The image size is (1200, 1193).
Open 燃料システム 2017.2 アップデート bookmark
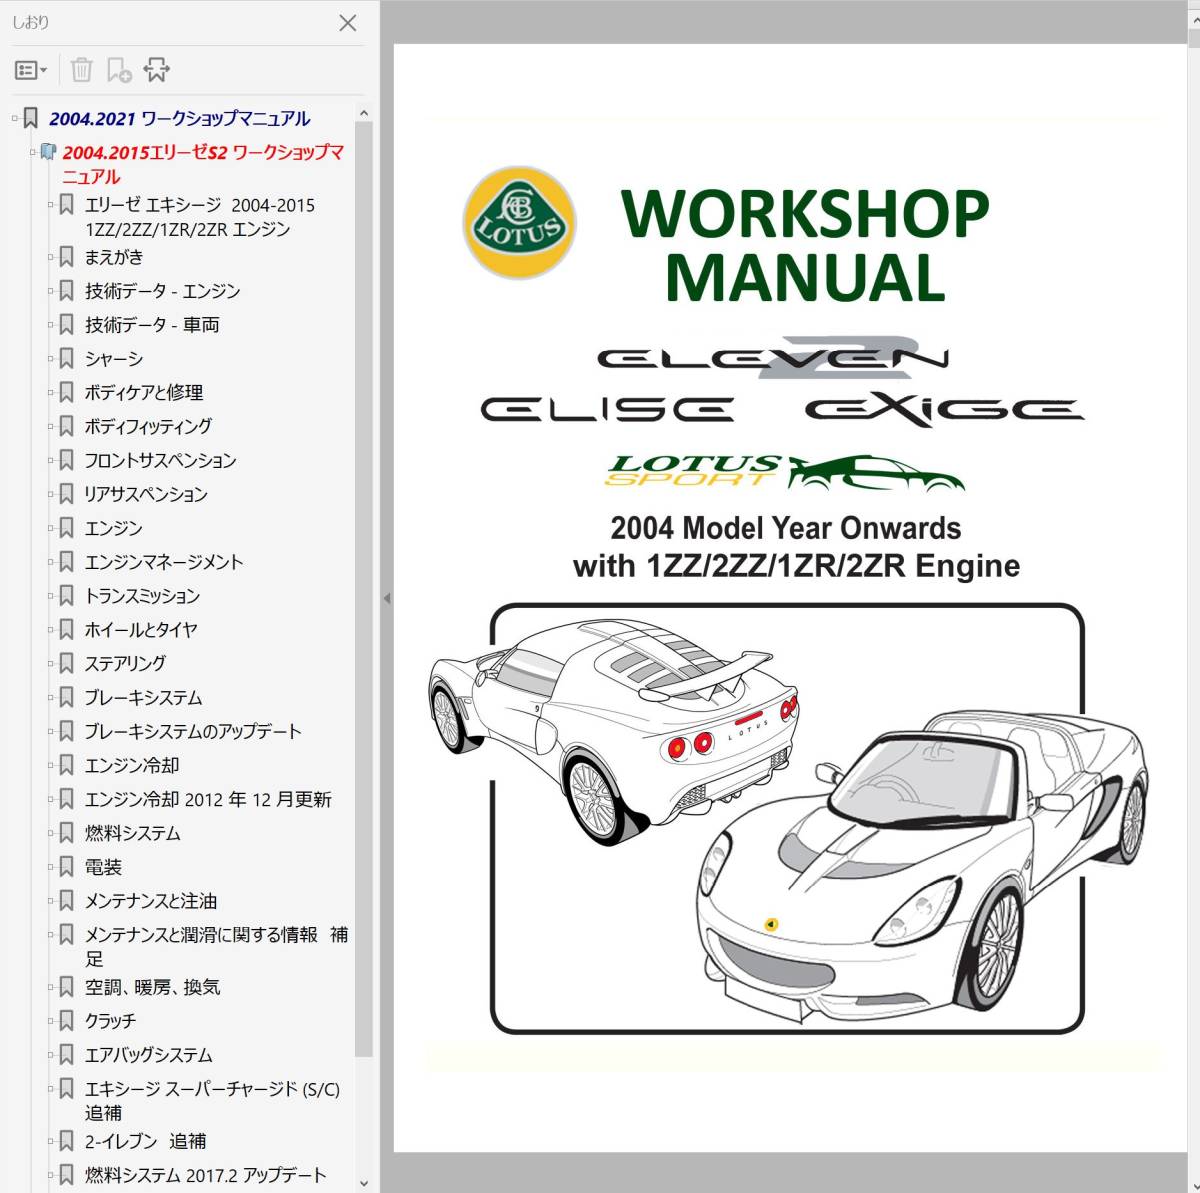click(206, 1175)
